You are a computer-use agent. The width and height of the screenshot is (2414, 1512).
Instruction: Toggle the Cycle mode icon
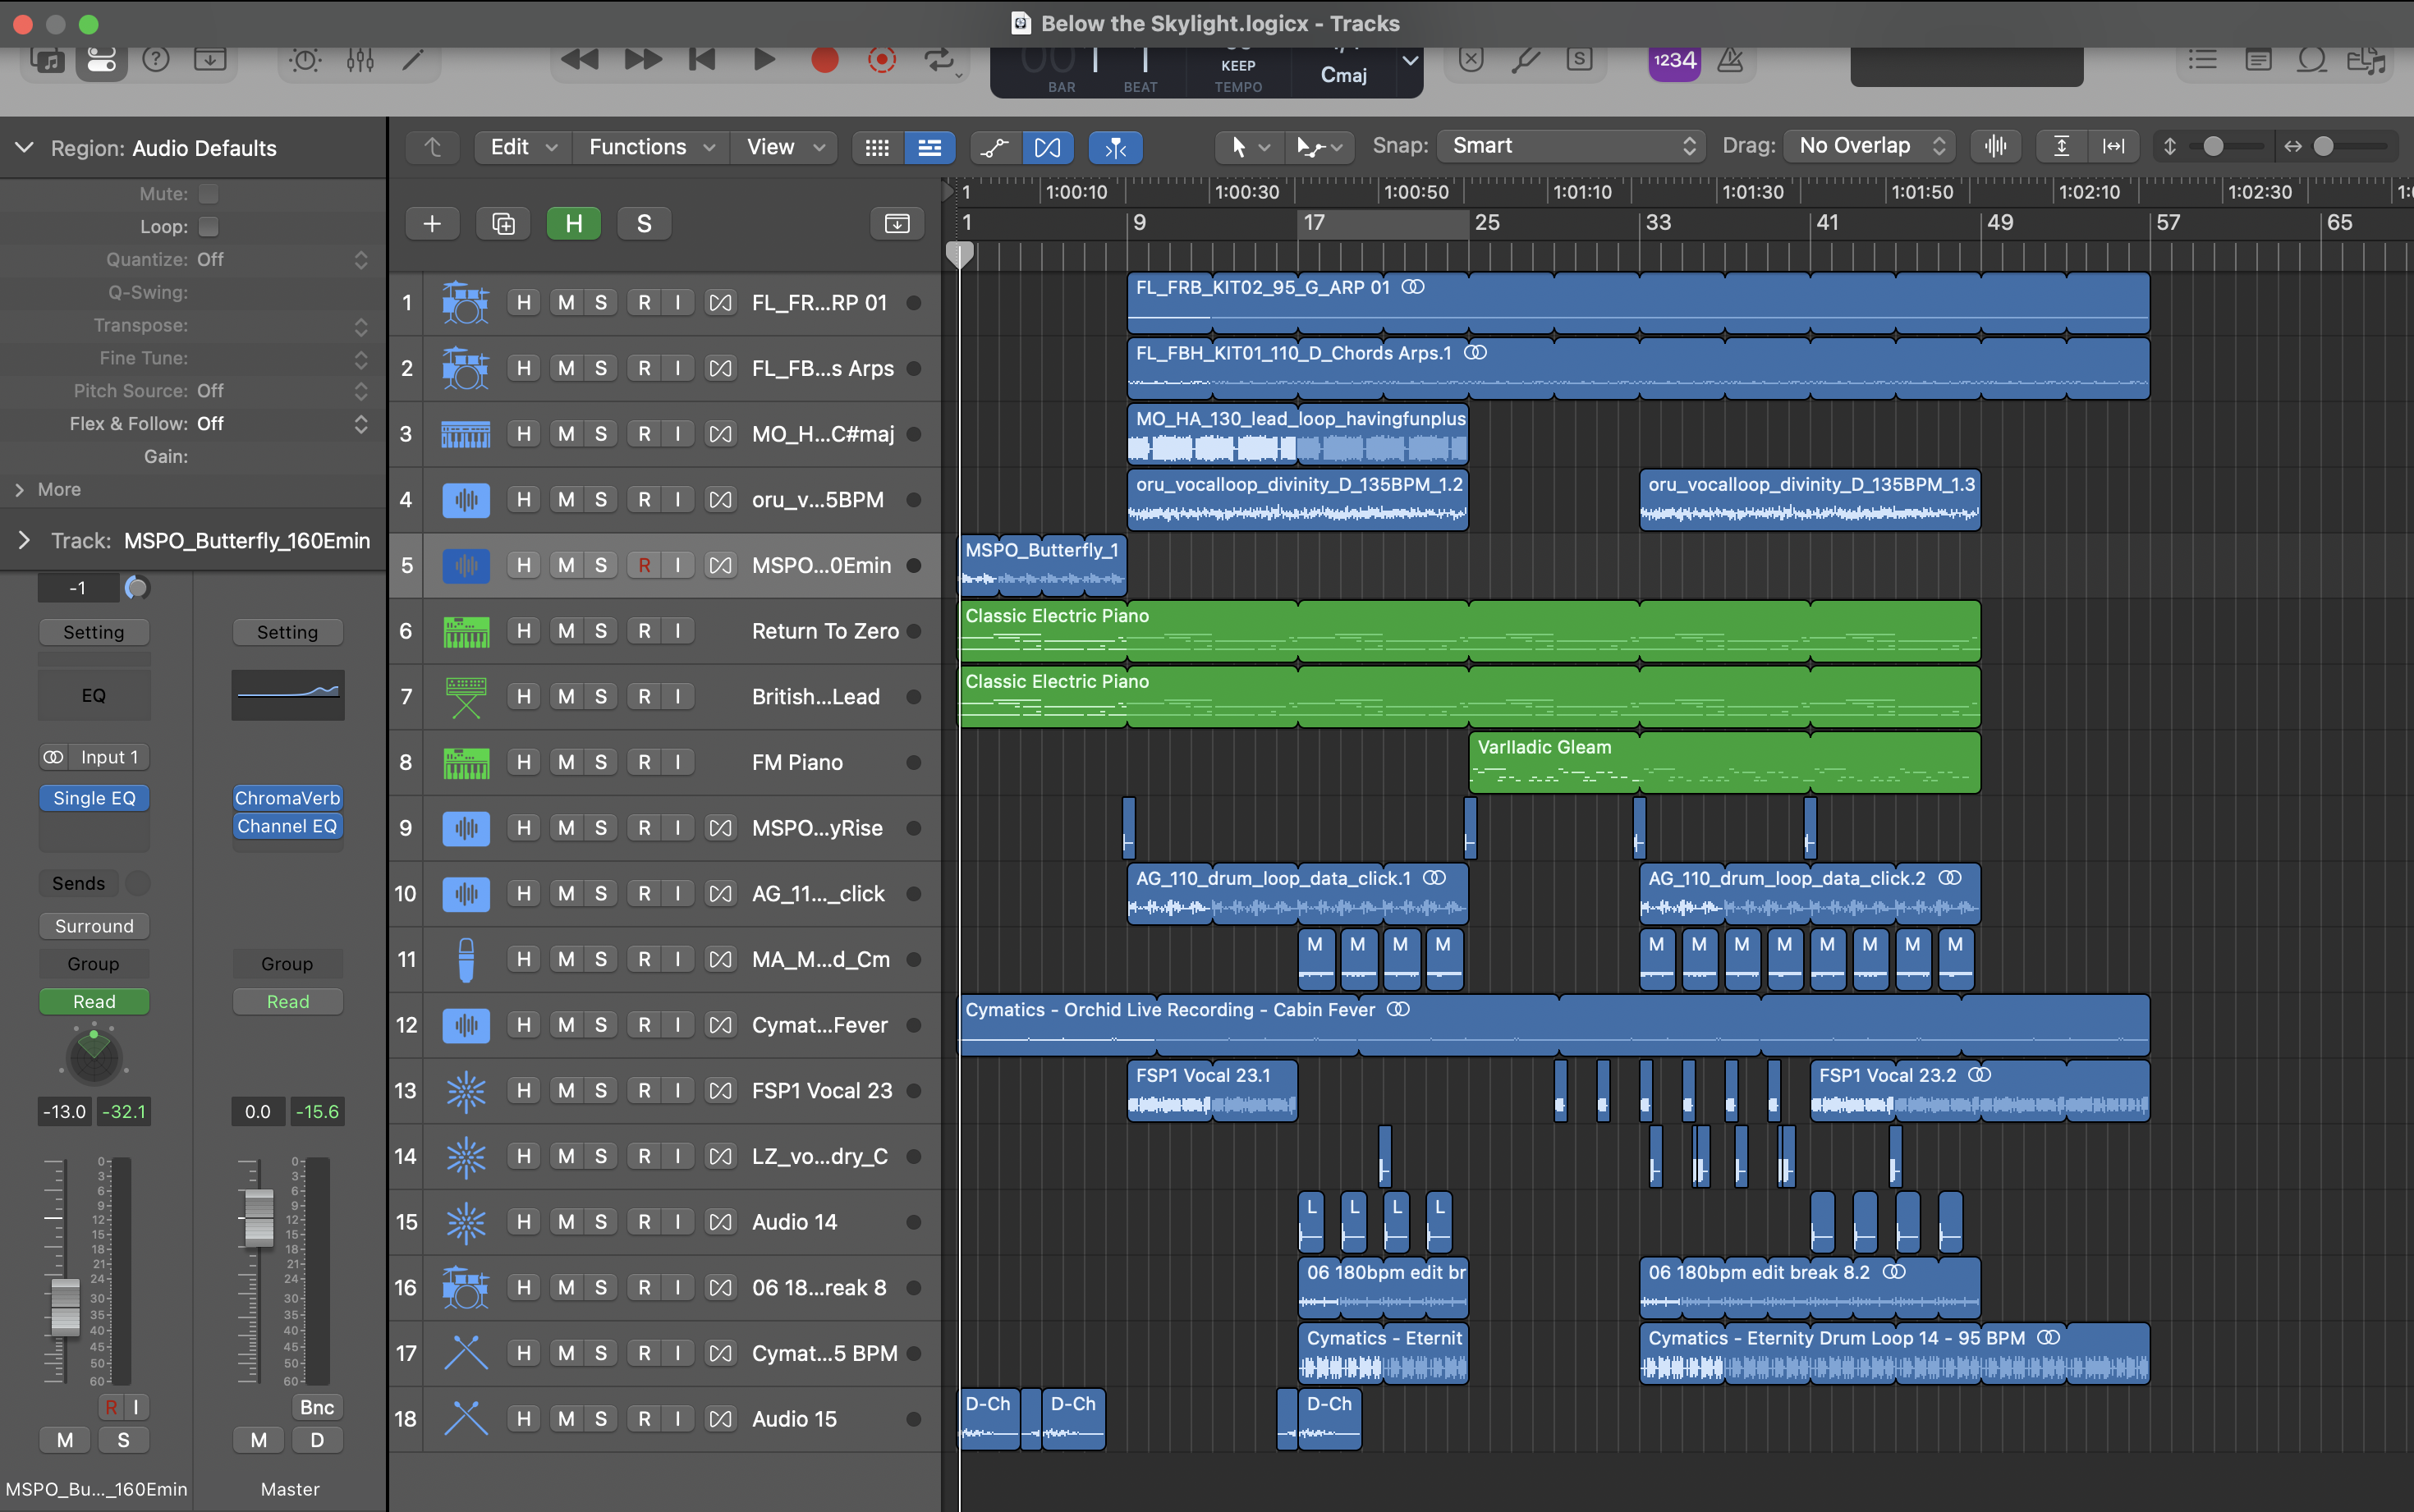click(938, 60)
